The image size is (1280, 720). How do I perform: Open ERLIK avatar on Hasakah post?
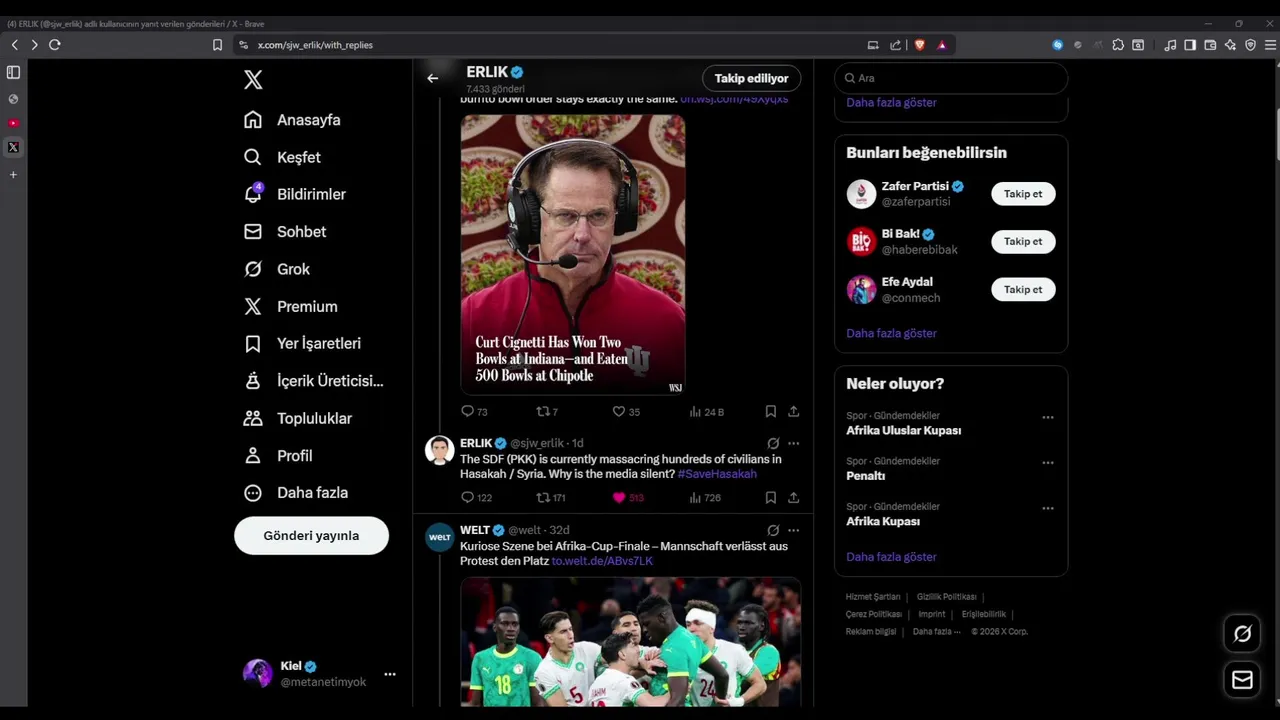[x=439, y=450]
